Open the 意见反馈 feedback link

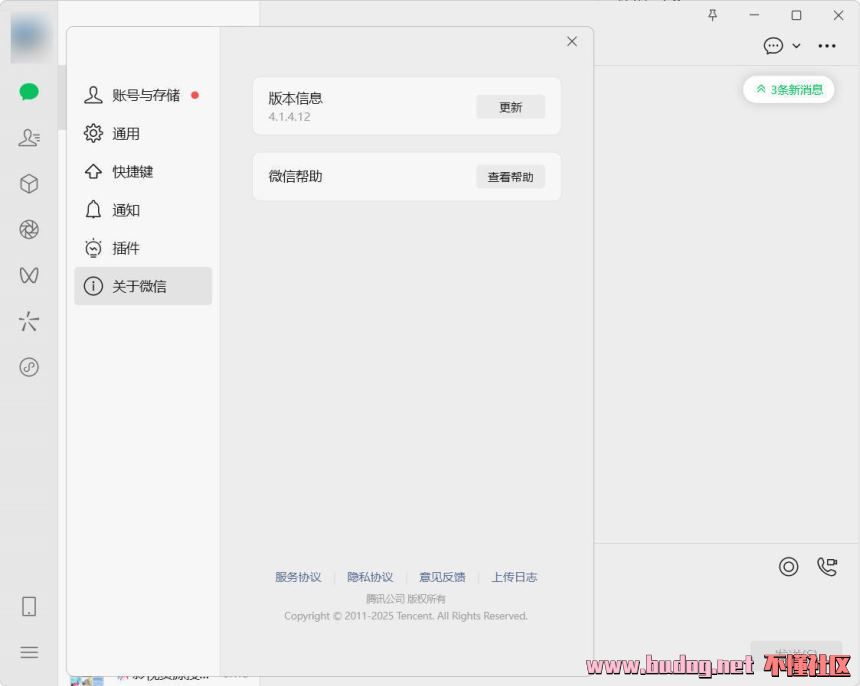tap(443, 577)
